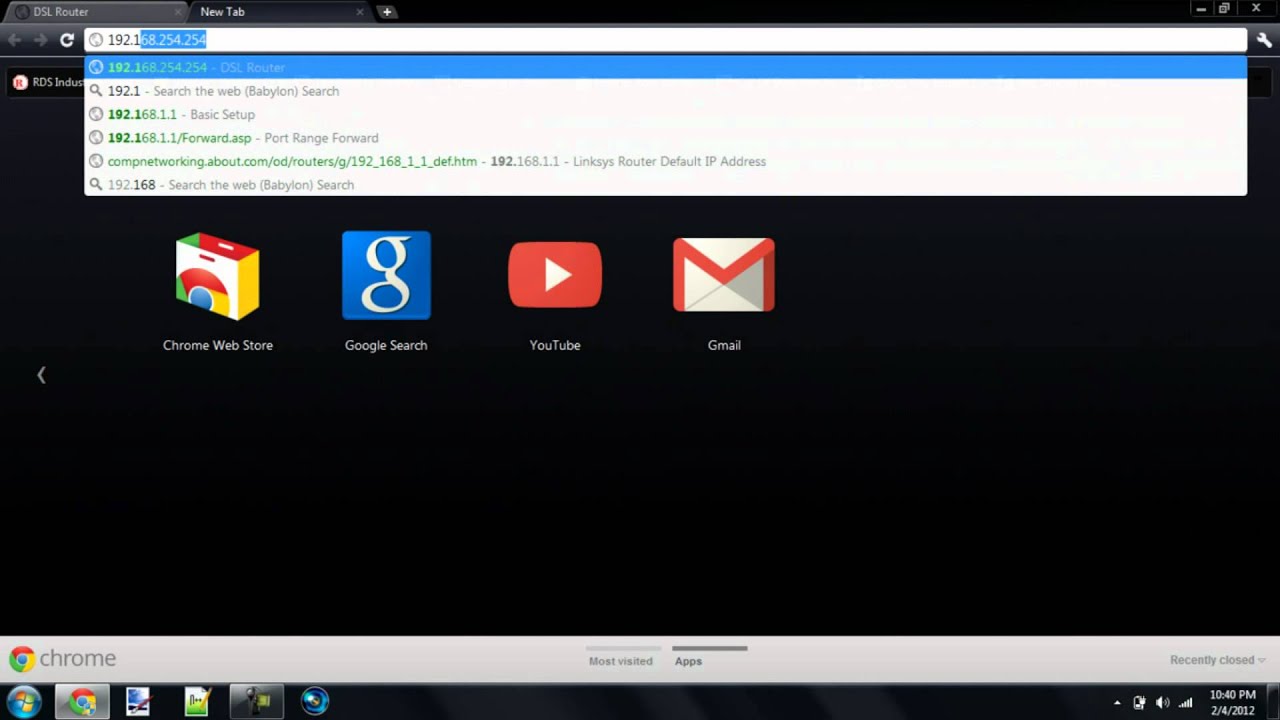Click the Forward navigation arrow
Screen dimensions: 1280x720
click(40, 40)
